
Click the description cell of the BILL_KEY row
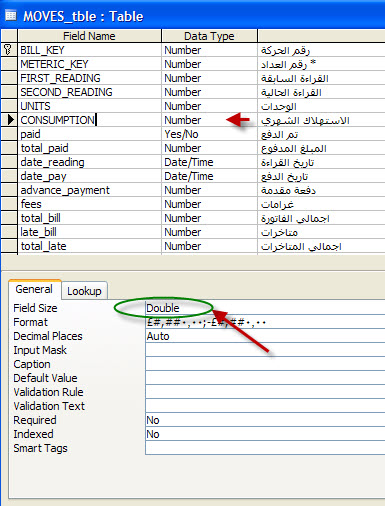coord(321,50)
